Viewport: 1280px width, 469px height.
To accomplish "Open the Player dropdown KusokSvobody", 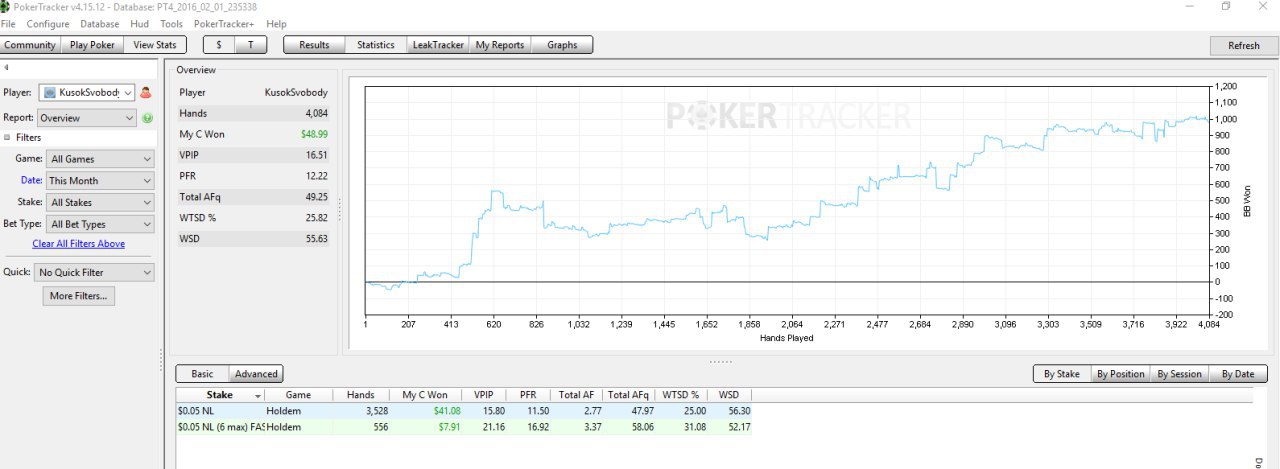I will tap(86, 92).
